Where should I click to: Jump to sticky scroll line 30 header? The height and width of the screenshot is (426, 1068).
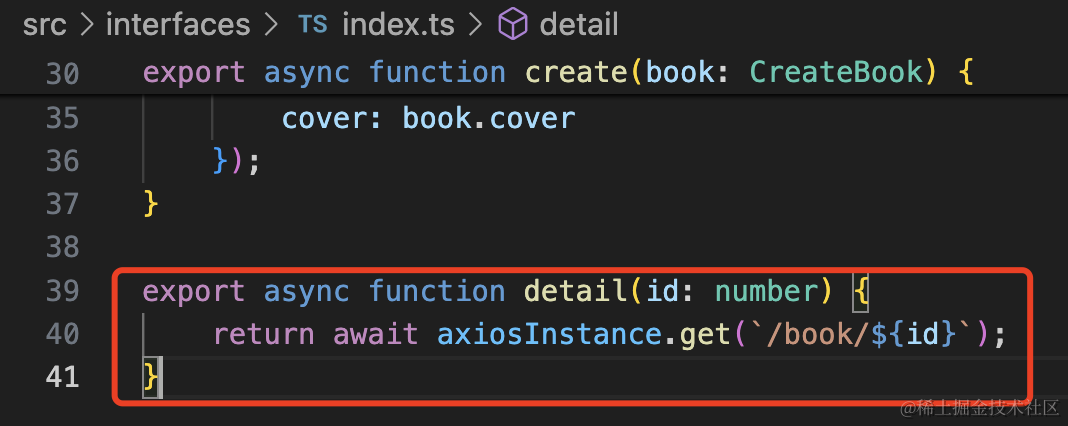[x=62, y=73]
